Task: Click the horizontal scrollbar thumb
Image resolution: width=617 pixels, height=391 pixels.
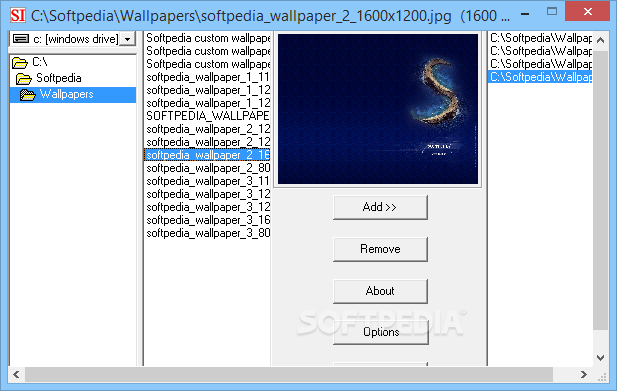Action: tap(289, 374)
